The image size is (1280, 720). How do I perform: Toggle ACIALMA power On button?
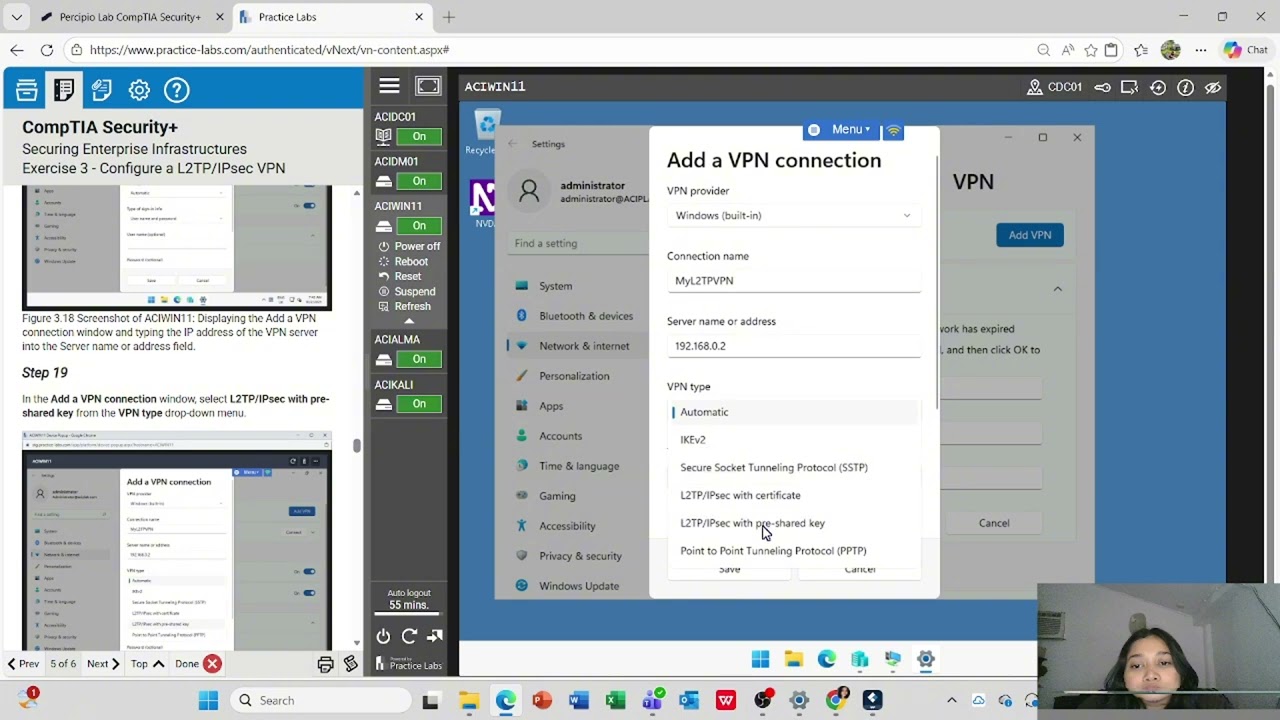tap(419, 359)
